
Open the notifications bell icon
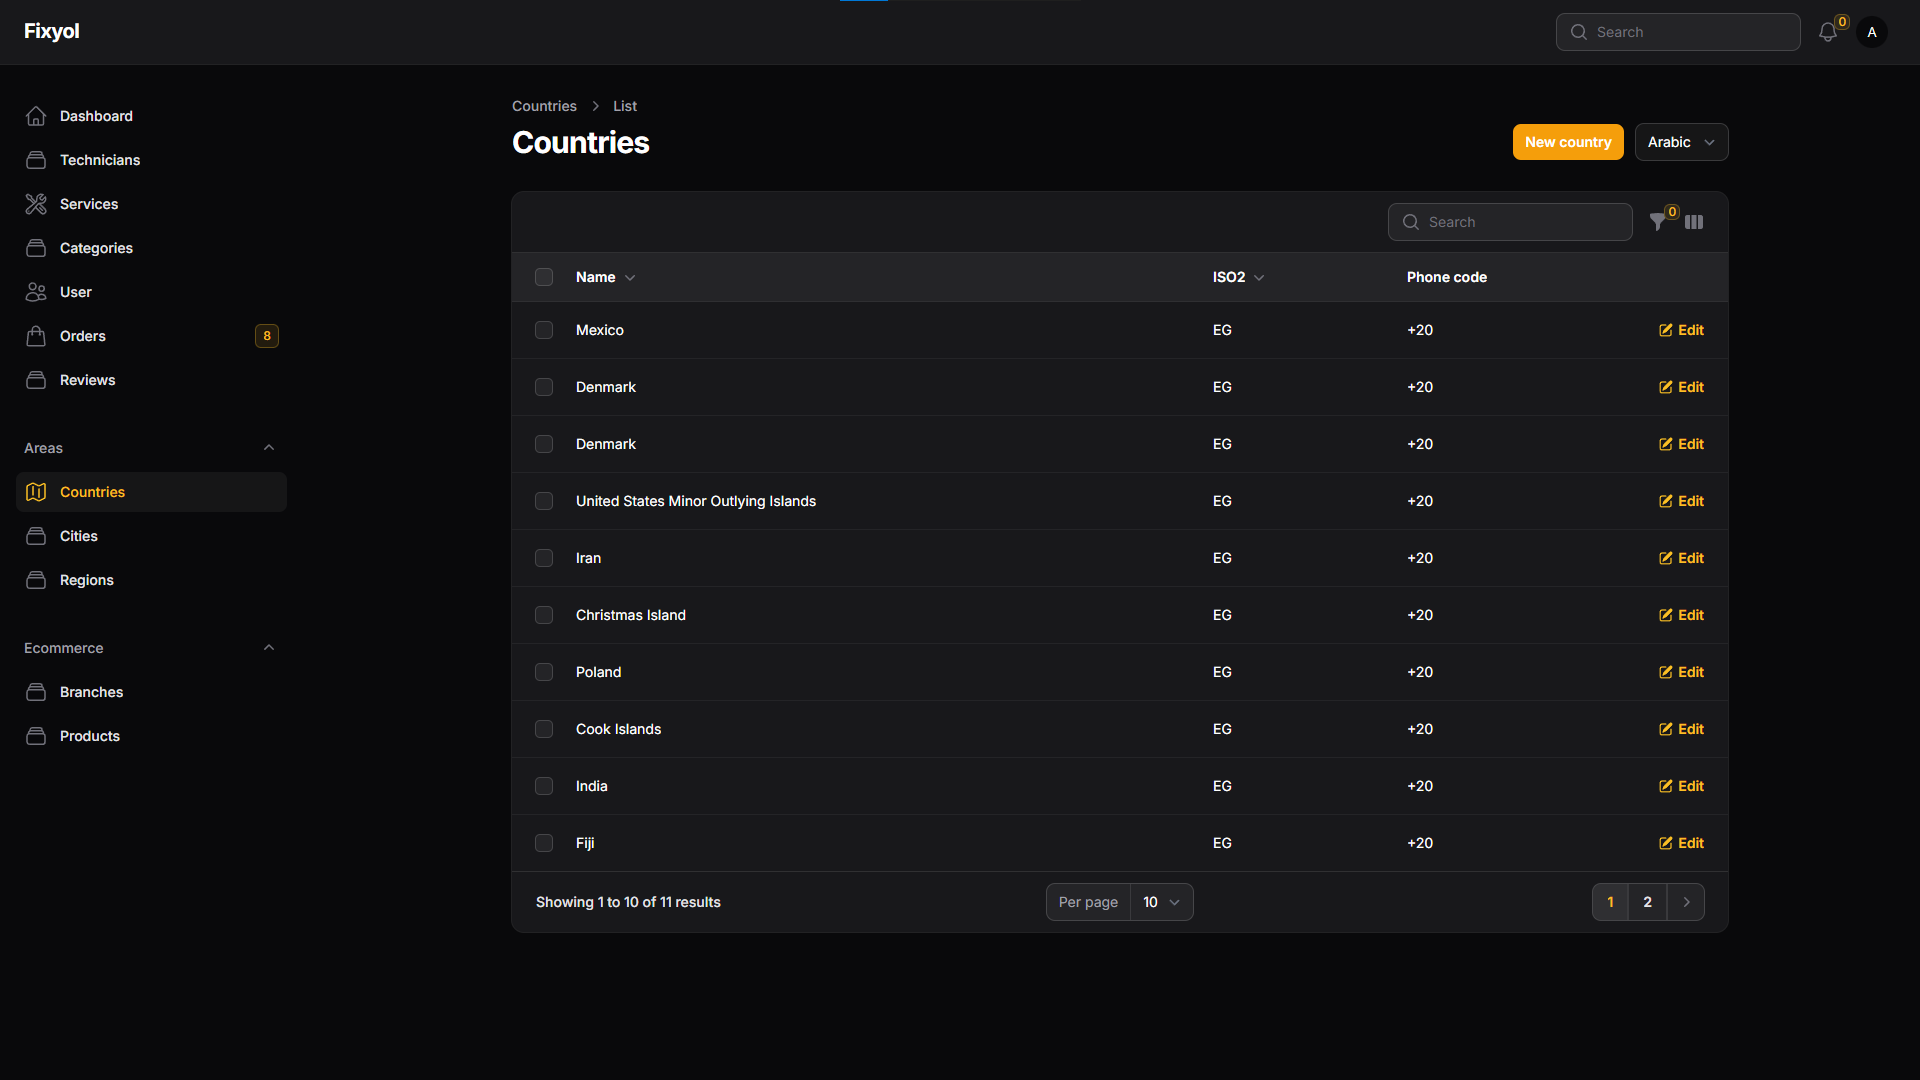(1827, 32)
